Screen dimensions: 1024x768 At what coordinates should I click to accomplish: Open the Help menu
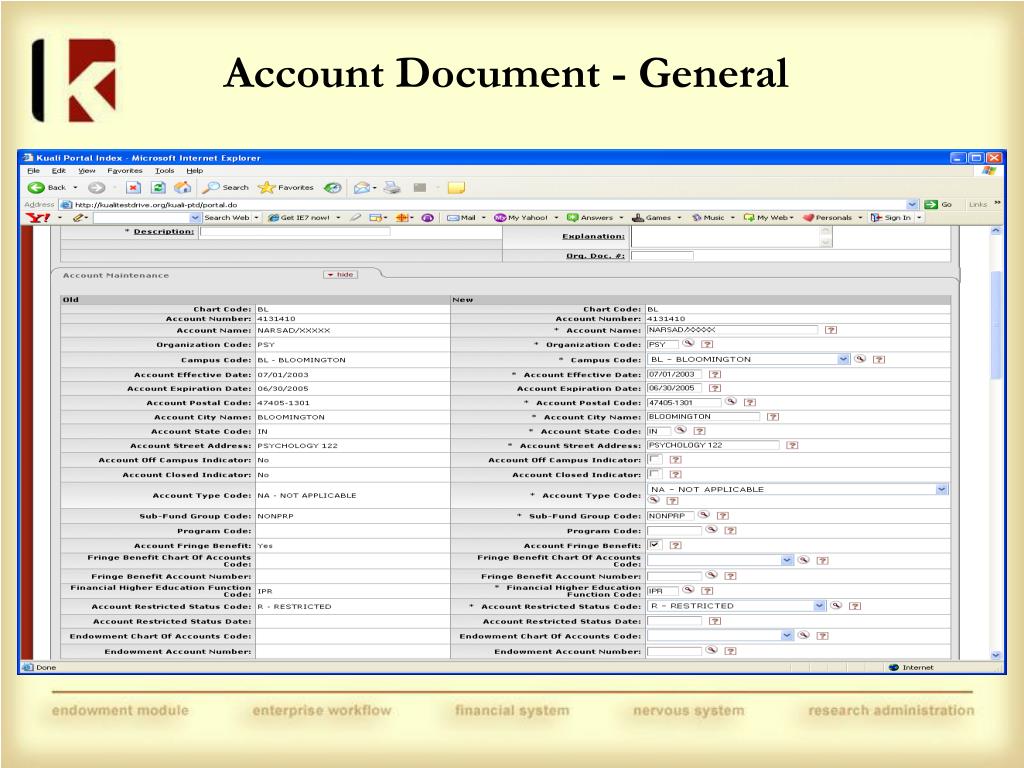tap(195, 170)
